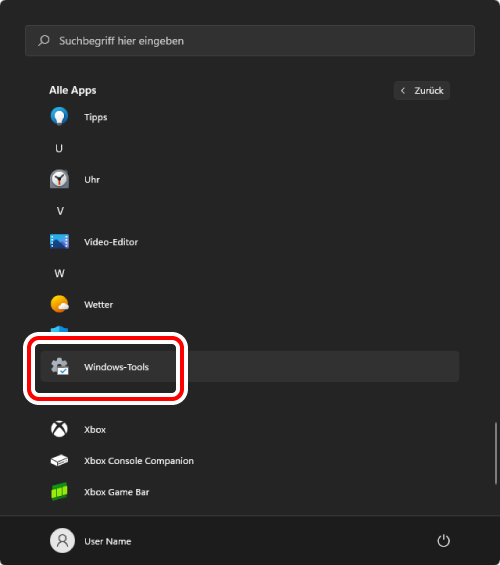Open the Tipps lightbulb icon
Image resolution: width=500 pixels, height=565 pixels.
tap(59, 117)
